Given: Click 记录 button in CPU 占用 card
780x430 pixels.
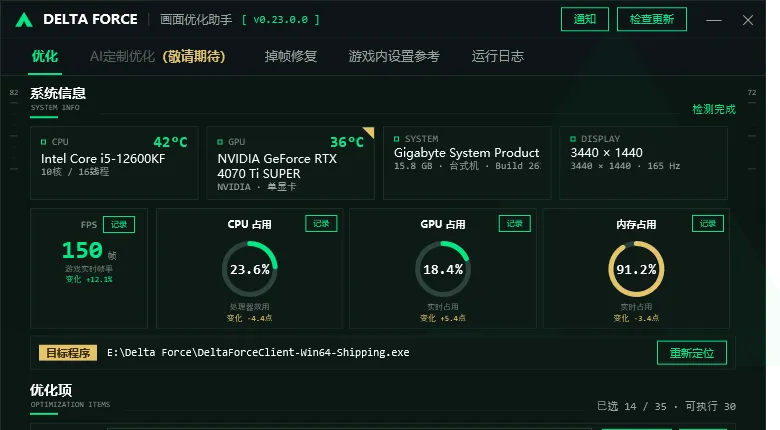Looking at the screenshot, I should coord(321,223).
